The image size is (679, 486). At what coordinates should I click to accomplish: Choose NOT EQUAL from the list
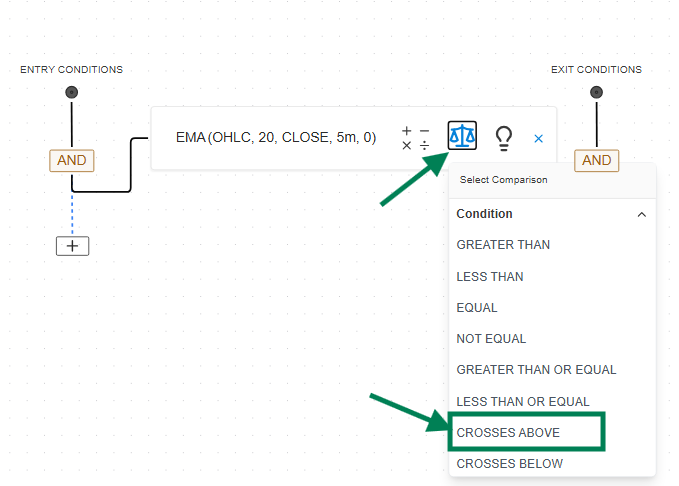pos(491,339)
